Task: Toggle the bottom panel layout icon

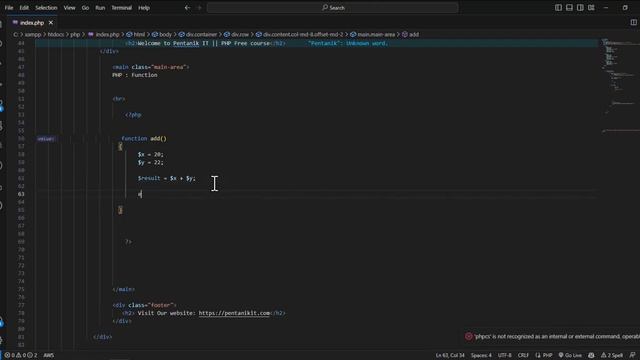Action: pos(569,7)
